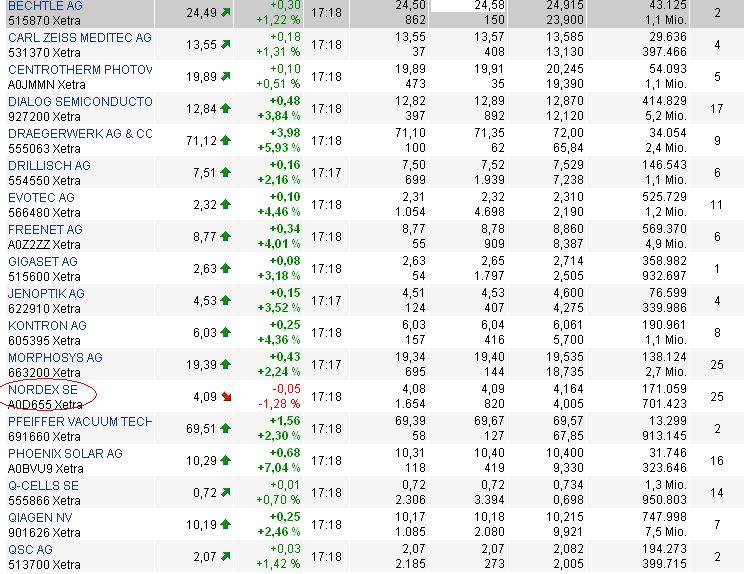Open PFEIFFER VACUUM TECH link
Image resolution: width=745 pixels, height=574 pixels.
coord(80,422)
